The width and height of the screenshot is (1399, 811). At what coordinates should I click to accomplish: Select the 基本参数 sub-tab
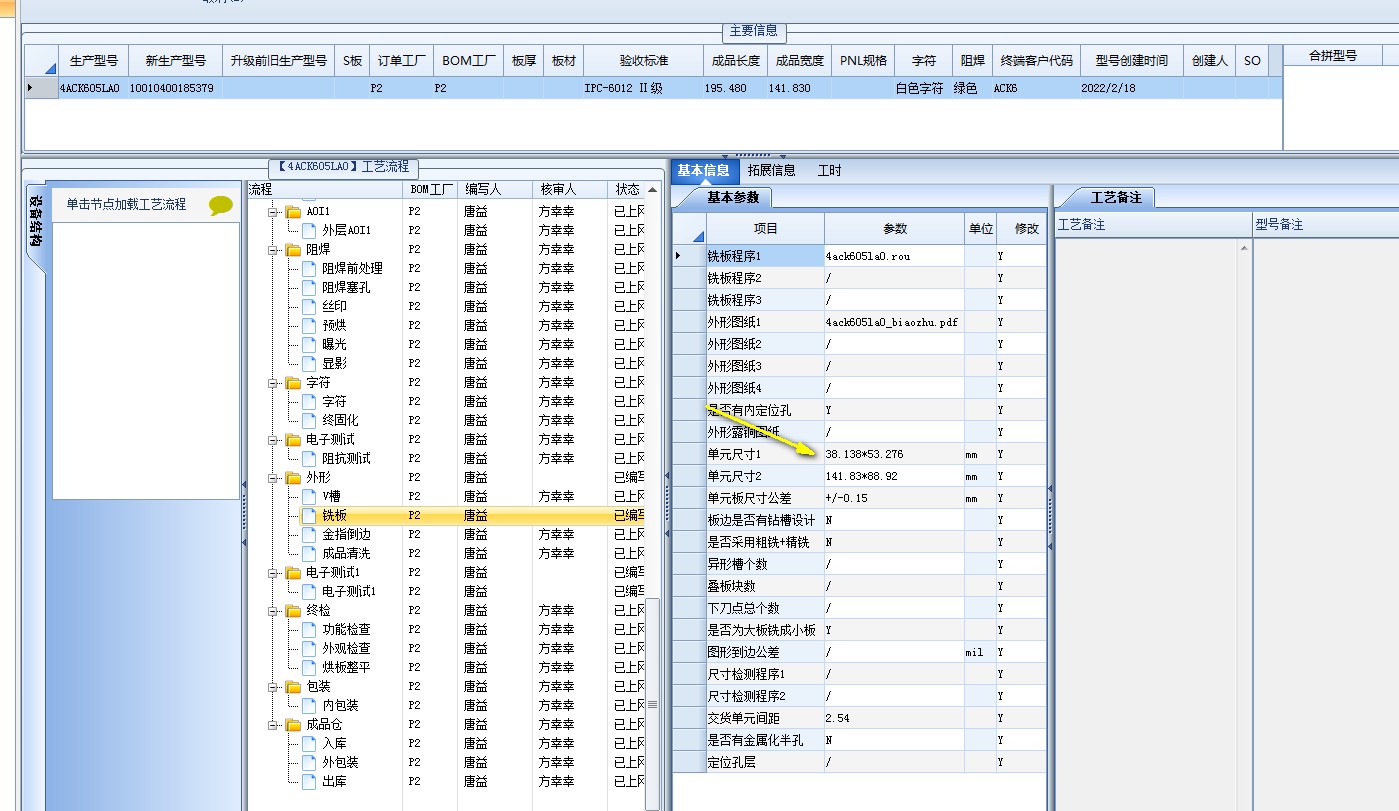pyautogui.click(x=733, y=198)
